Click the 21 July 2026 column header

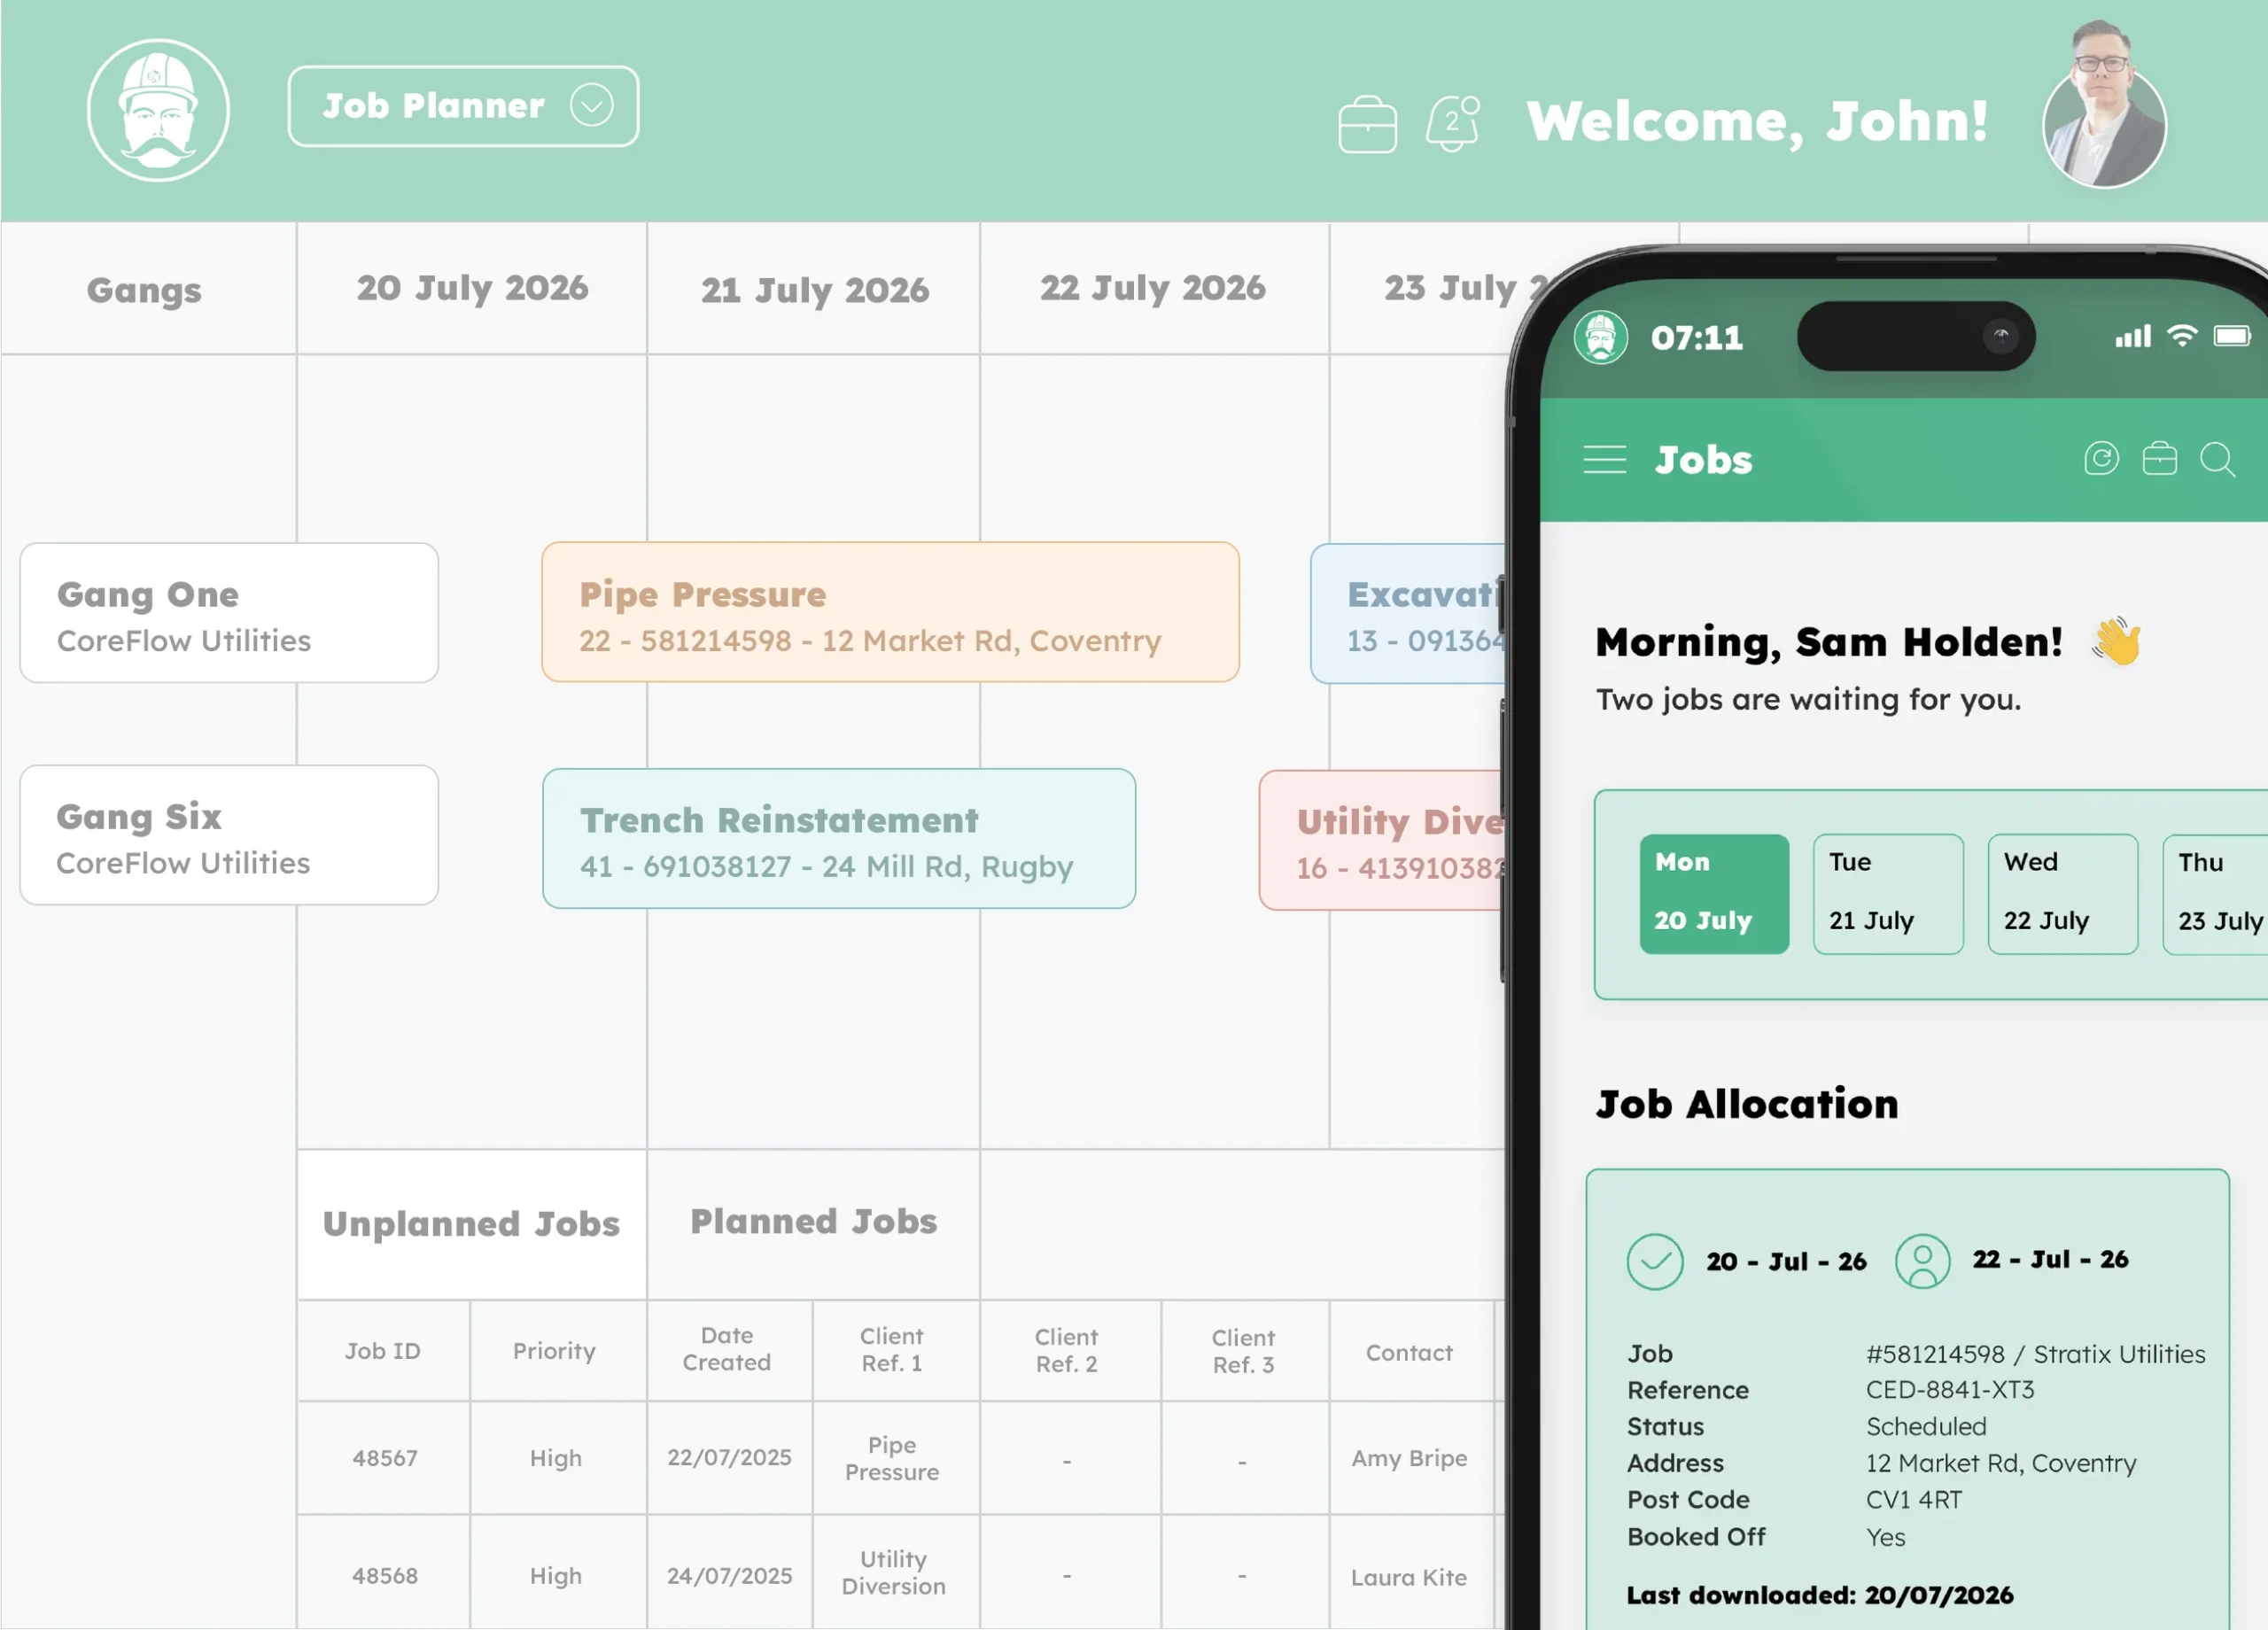coord(814,290)
